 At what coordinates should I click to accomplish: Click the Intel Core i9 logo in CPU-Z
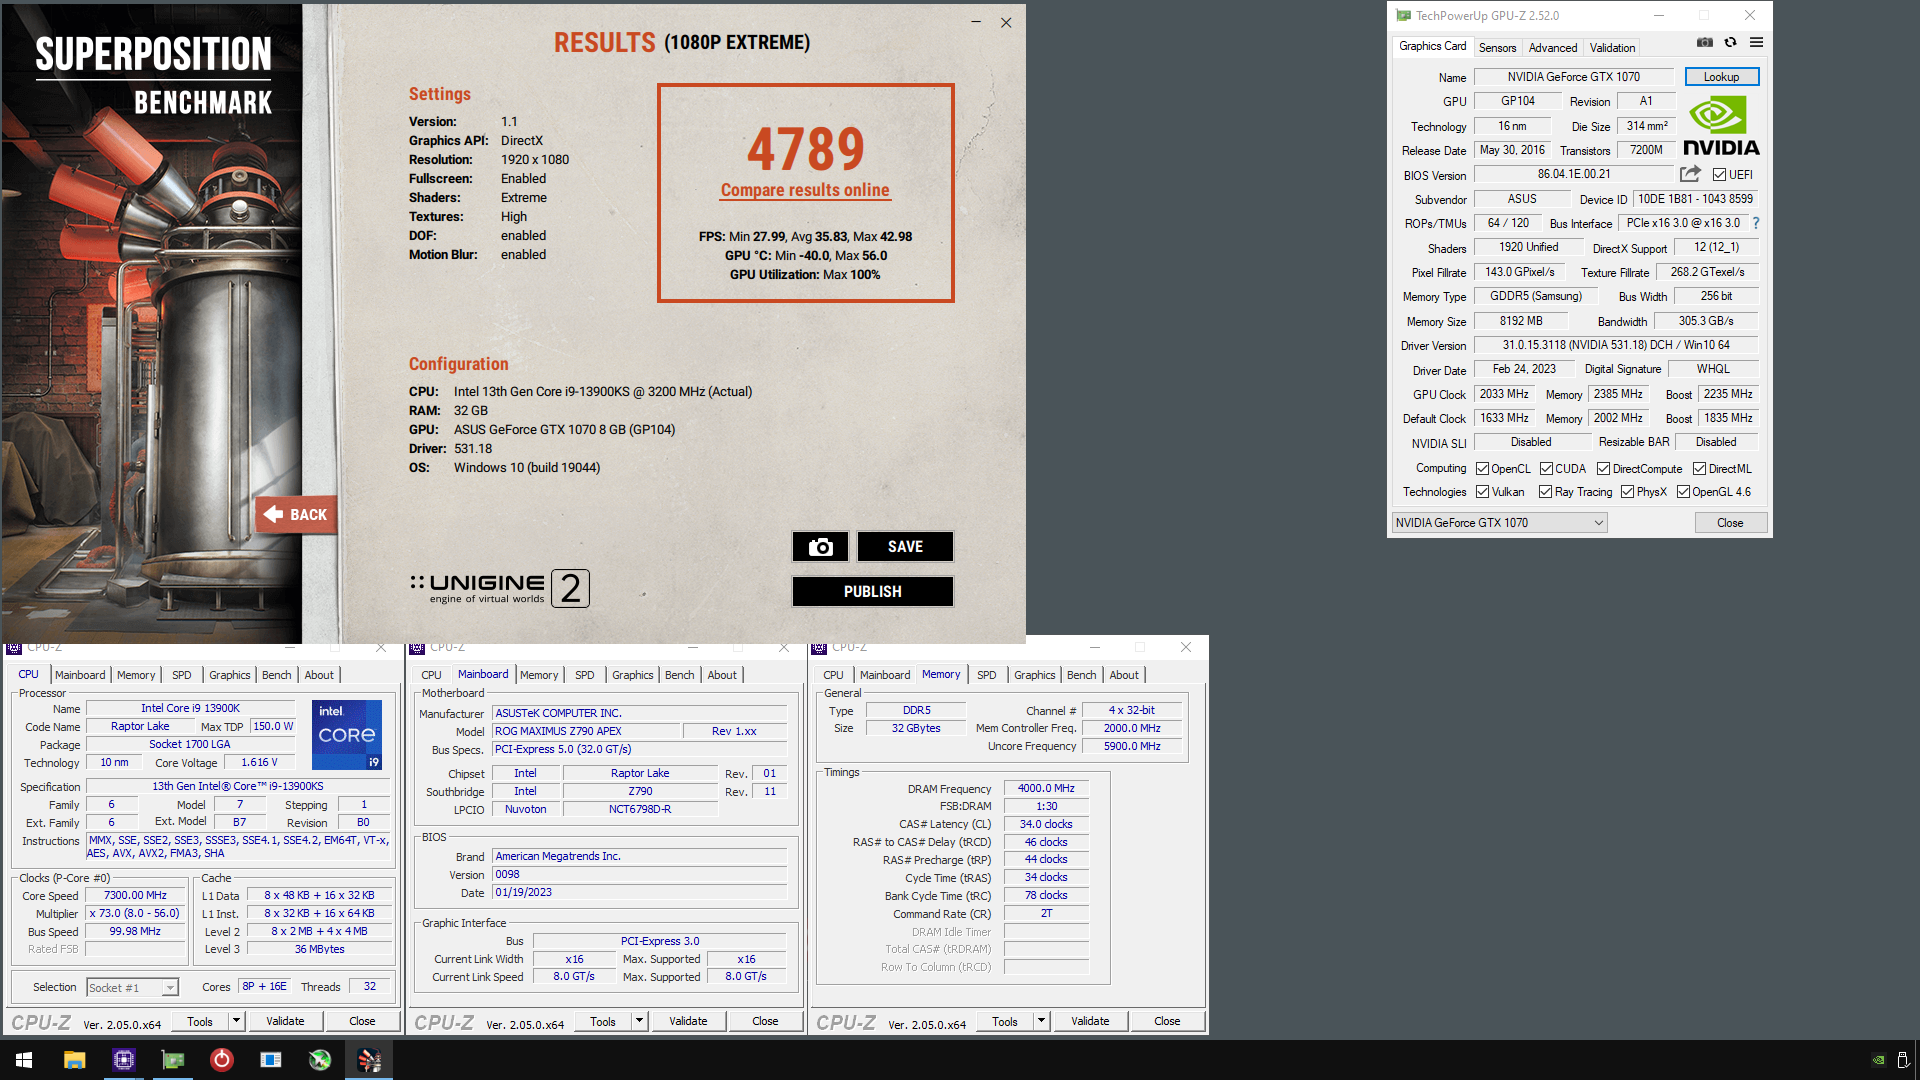[x=347, y=735]
